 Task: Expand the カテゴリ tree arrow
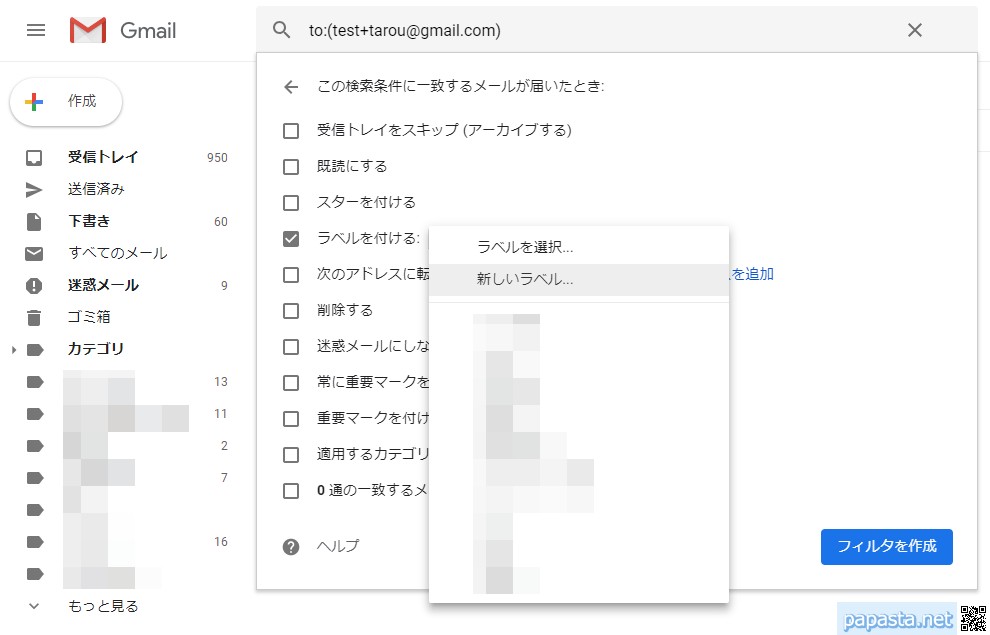pos(14,350)
